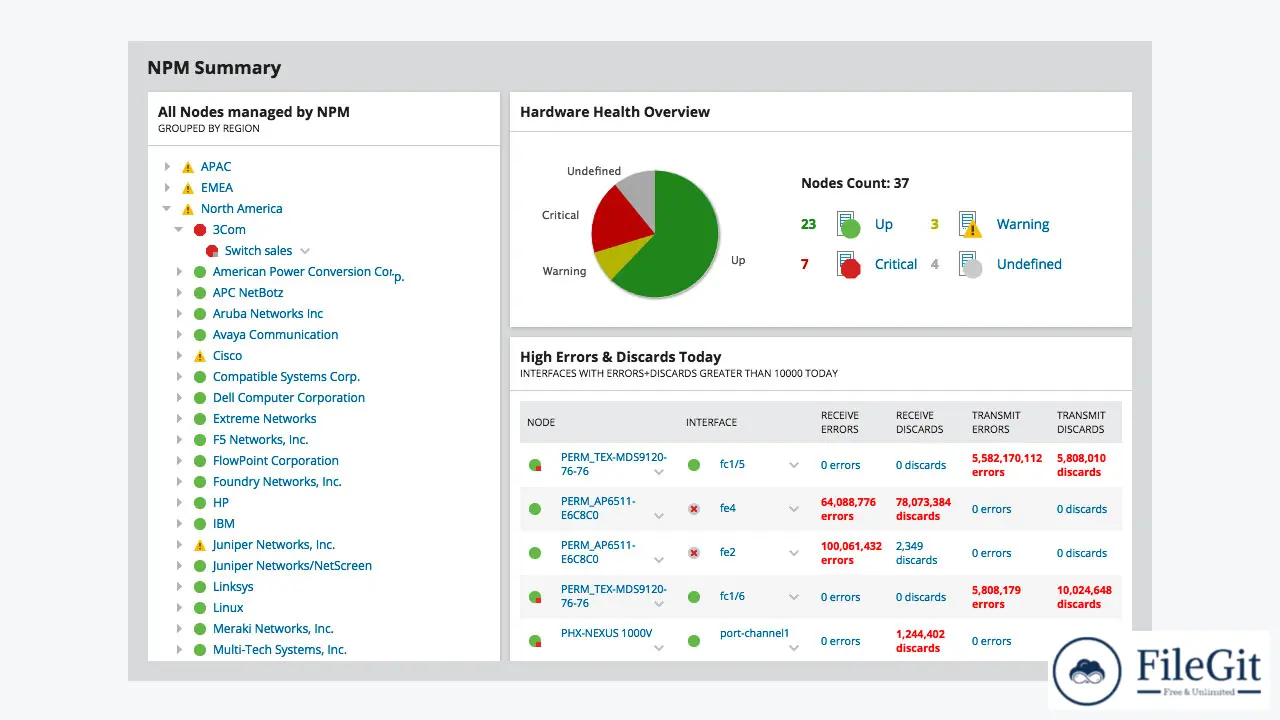
Task: Click the PHX-NEXUS 1000V node status icon
Action: click(x=535, y=641)
